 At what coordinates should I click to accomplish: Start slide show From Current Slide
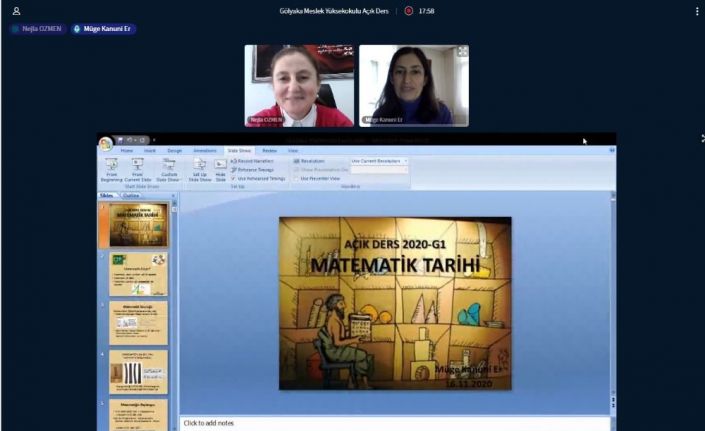(138, 170)
